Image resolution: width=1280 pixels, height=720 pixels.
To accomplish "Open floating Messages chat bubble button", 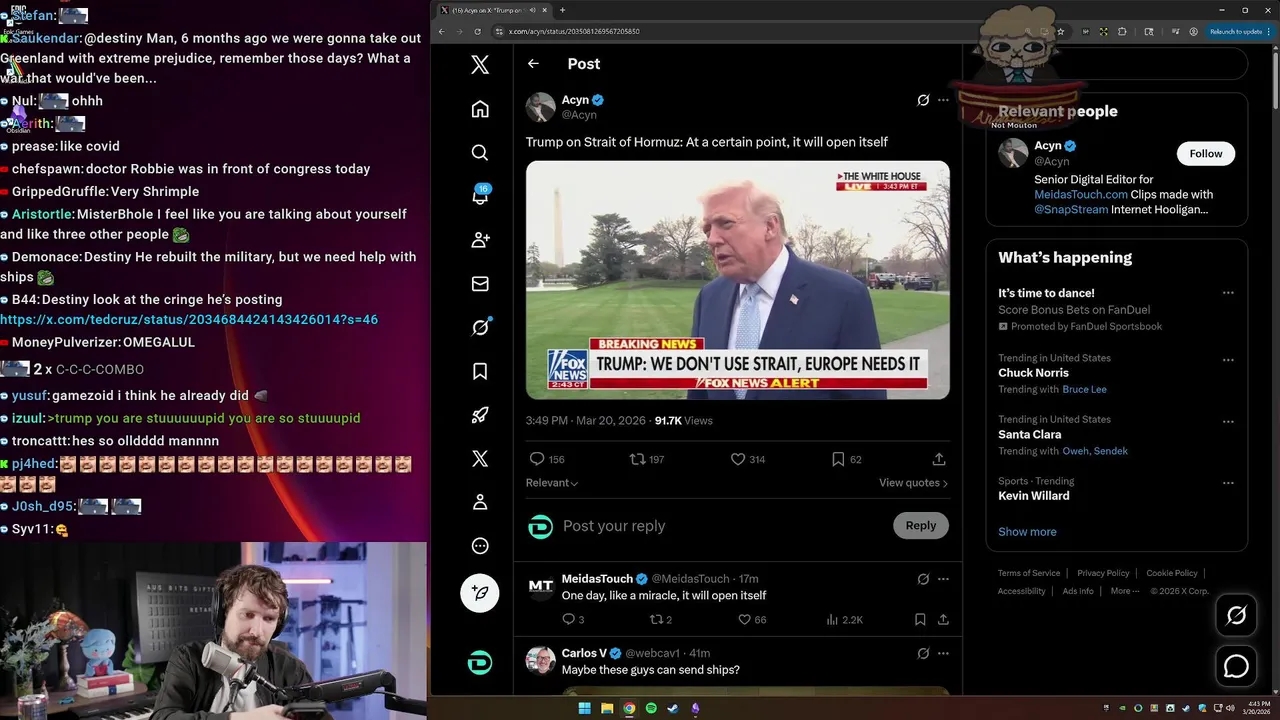I will (x=1236, y=665).
